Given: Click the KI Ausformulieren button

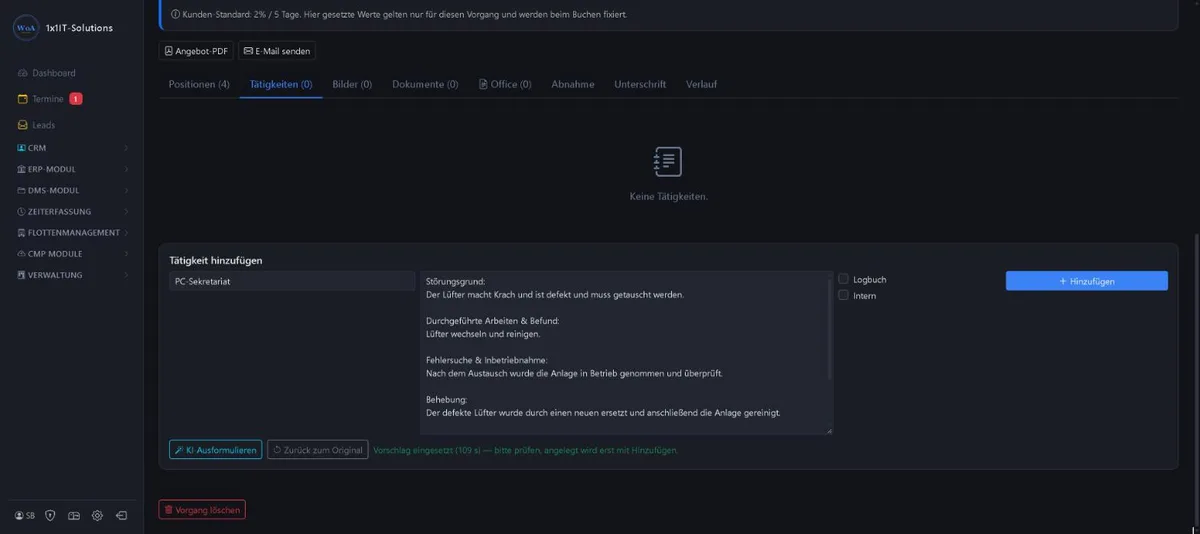Looking at the screenshot, I should coord(216,450).
